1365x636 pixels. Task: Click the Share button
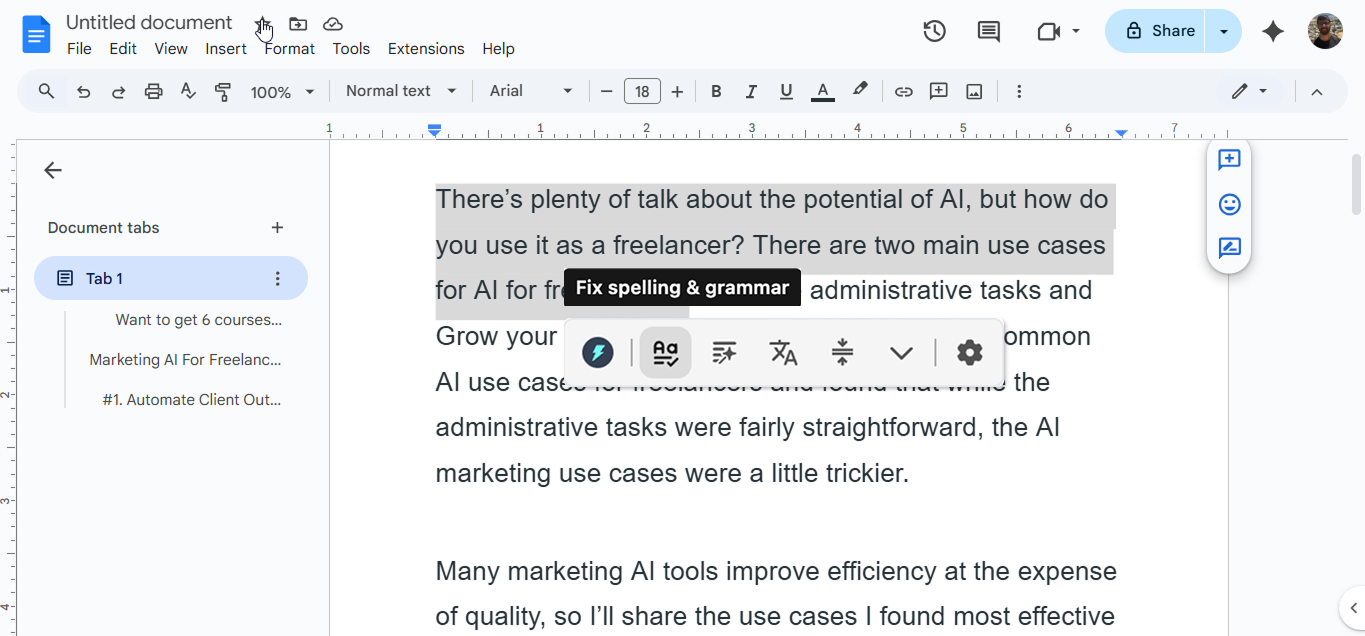(x=1156, y=31)
